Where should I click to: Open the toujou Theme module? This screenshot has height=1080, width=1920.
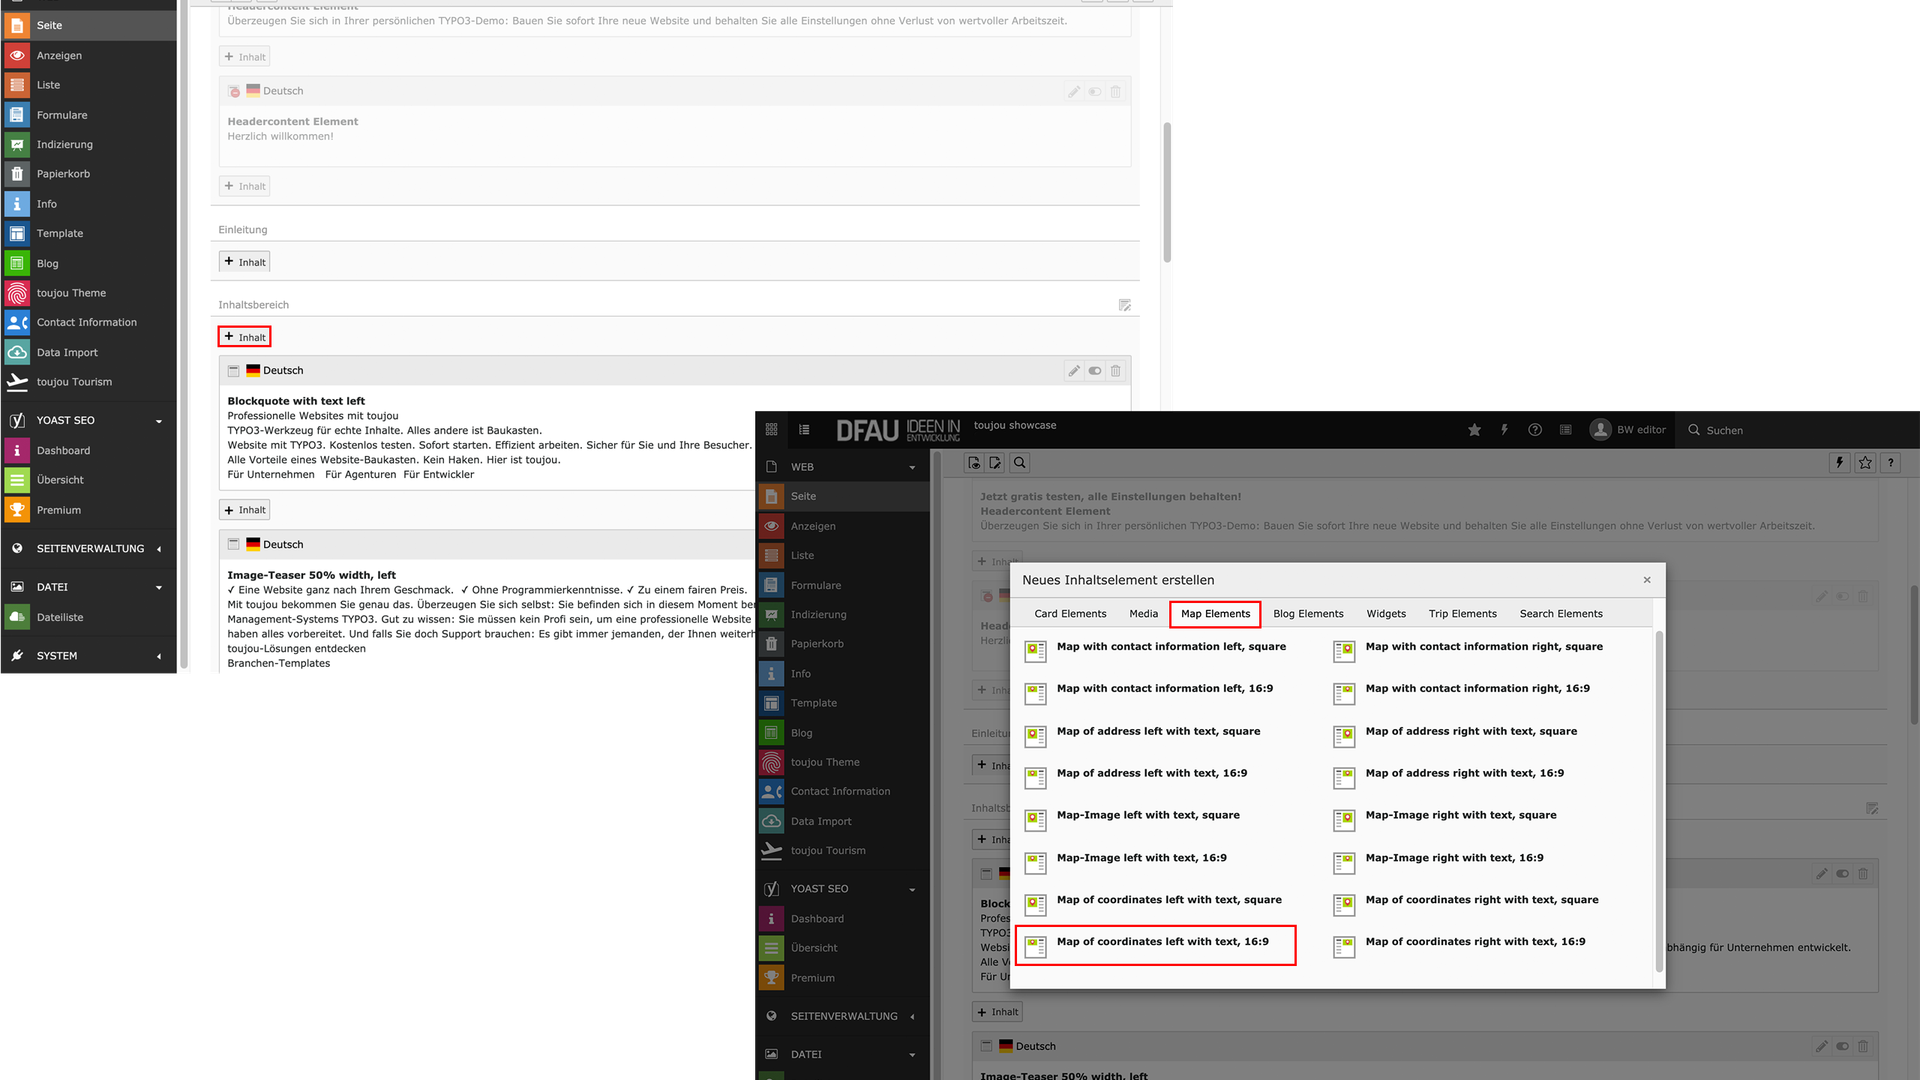[71, 293]
